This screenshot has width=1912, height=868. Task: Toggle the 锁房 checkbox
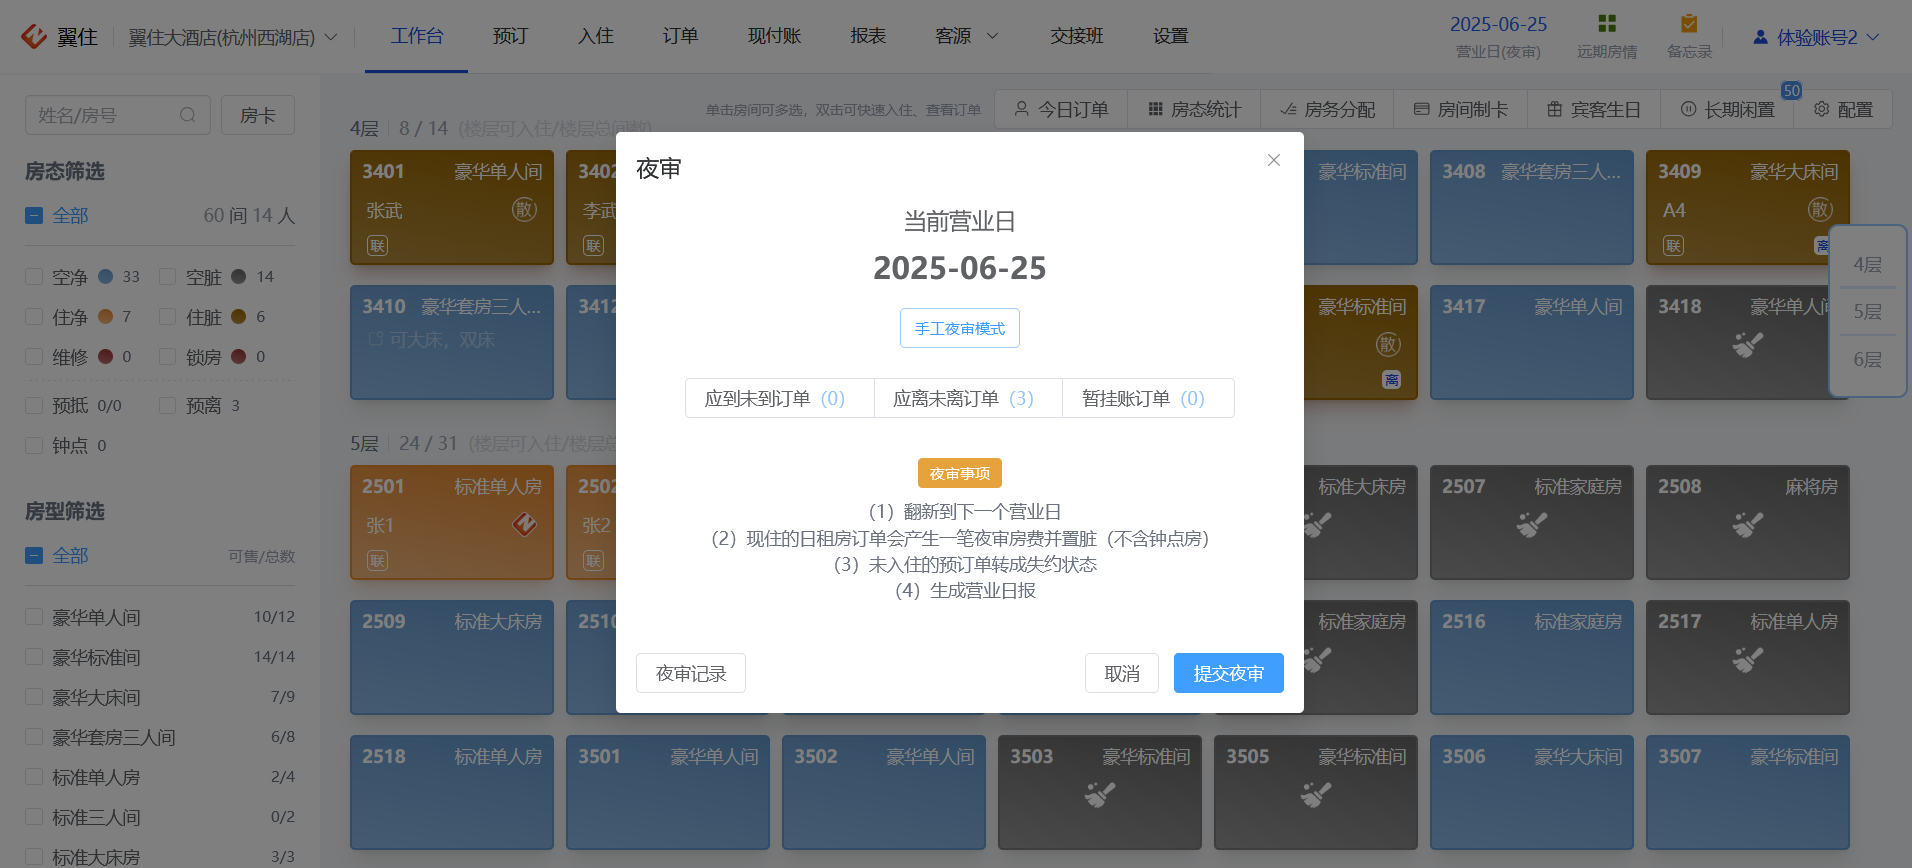pos(168,357)
